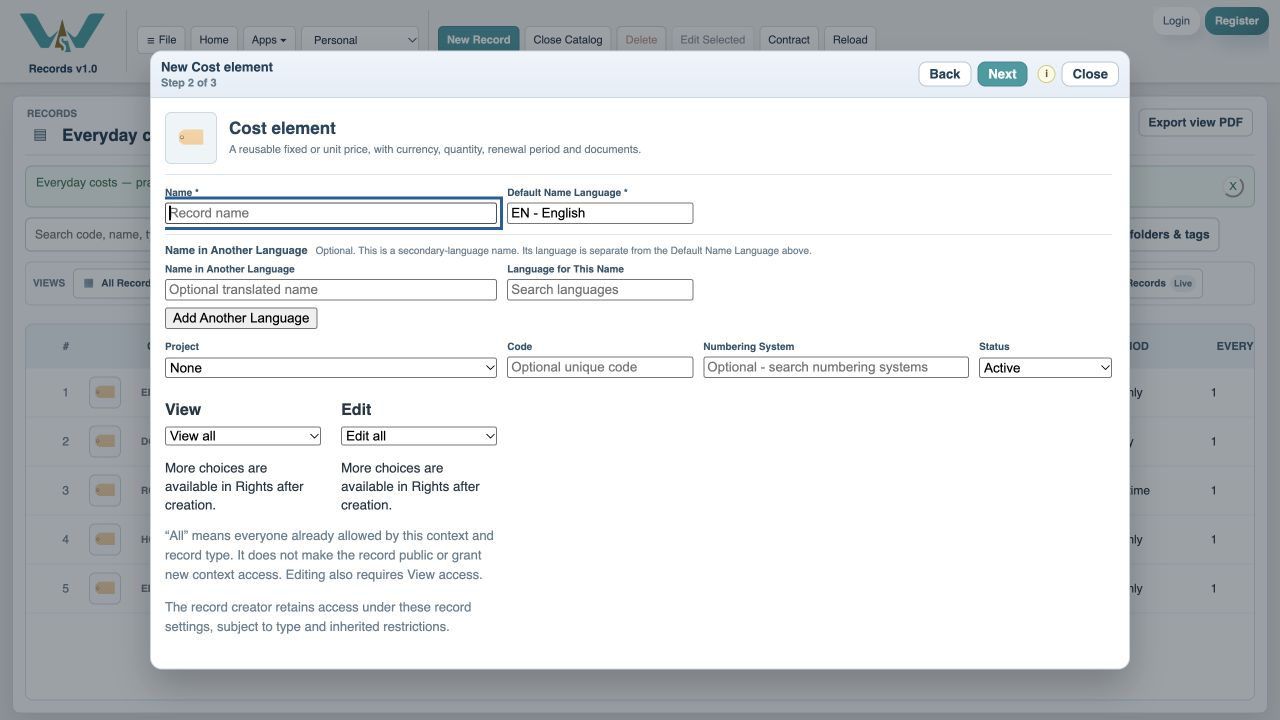Close the New Cost element dialog

tap(1090, 74)
